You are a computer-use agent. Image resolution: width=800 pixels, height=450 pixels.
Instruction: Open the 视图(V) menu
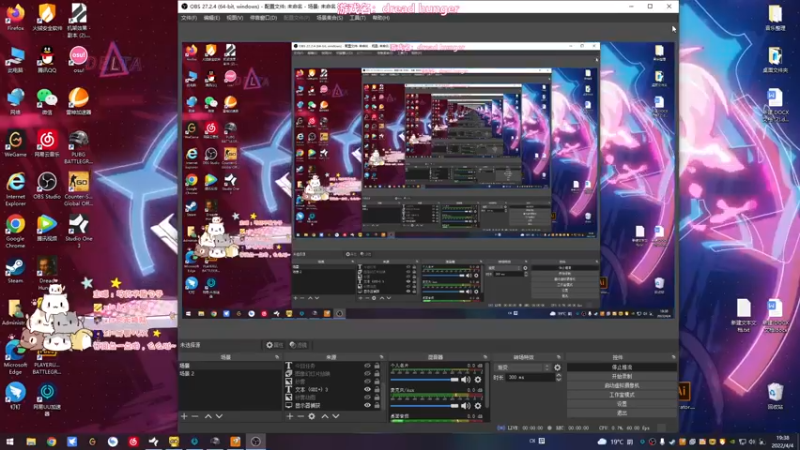pyautogui.click(x=235, y=18)
